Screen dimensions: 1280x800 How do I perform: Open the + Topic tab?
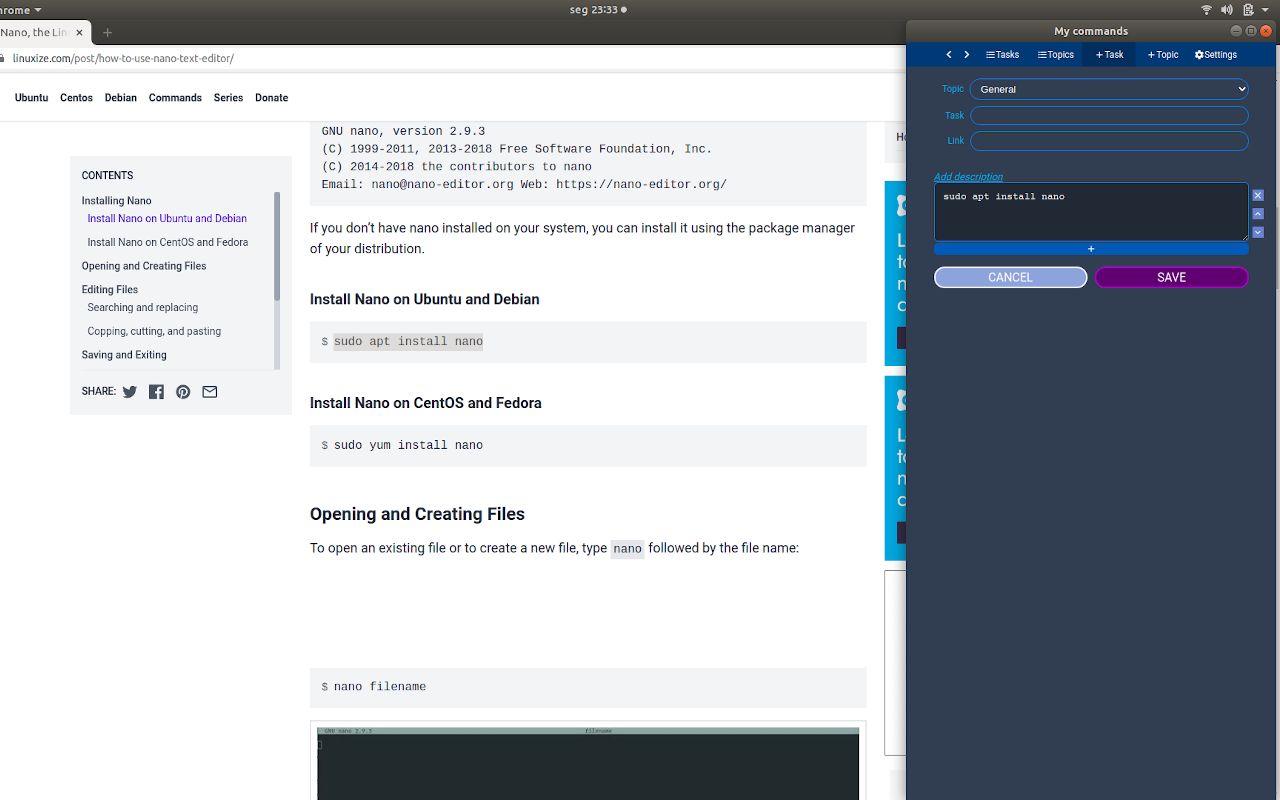click(1163, 55)
